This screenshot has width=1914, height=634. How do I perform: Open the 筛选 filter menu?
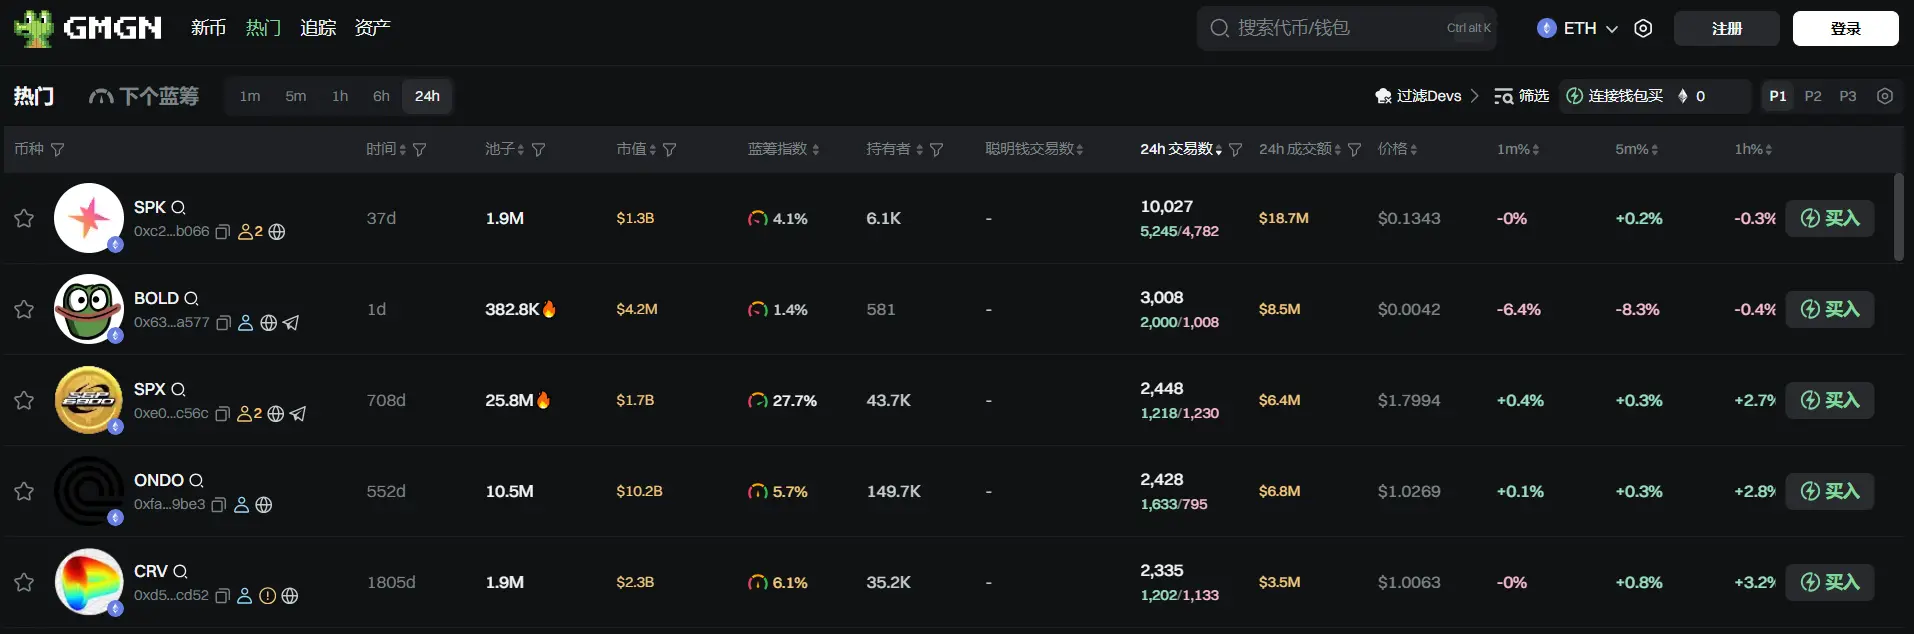pyautogui.click(x=1521, y=96)
